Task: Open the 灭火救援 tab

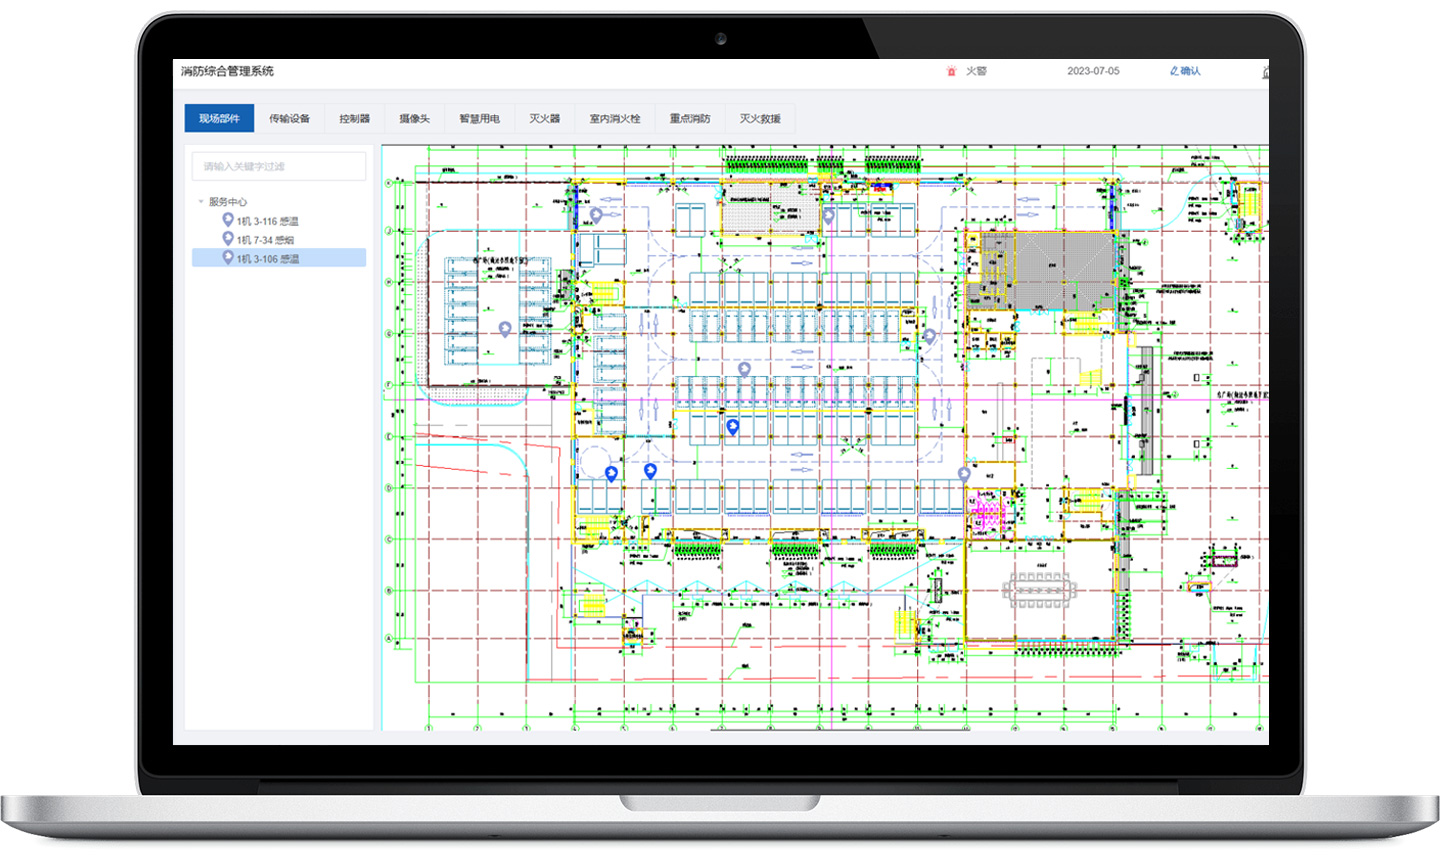Action: 760,118
